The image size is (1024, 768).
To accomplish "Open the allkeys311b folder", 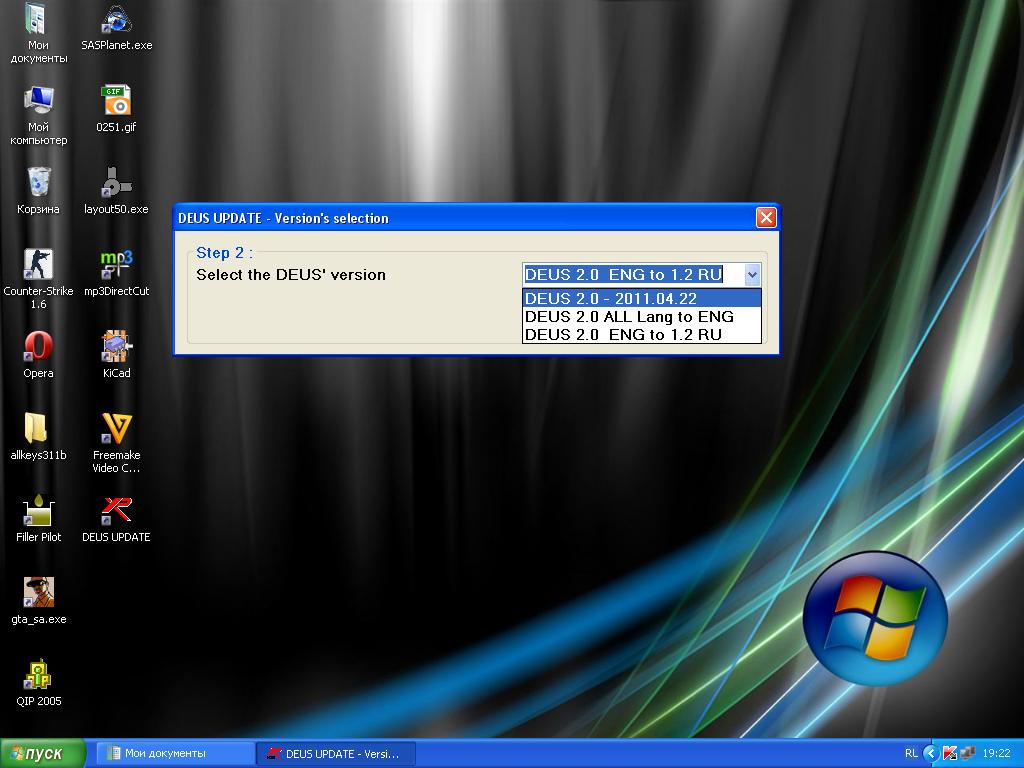I will coord(38,429).
